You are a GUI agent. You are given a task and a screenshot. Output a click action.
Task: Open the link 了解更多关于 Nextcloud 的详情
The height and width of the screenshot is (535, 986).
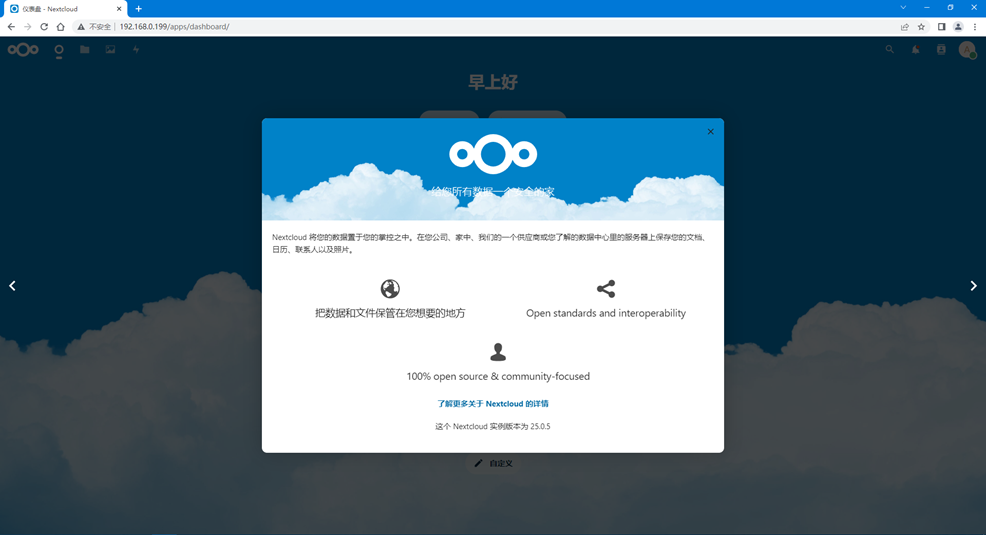click(x=493, y=404)
